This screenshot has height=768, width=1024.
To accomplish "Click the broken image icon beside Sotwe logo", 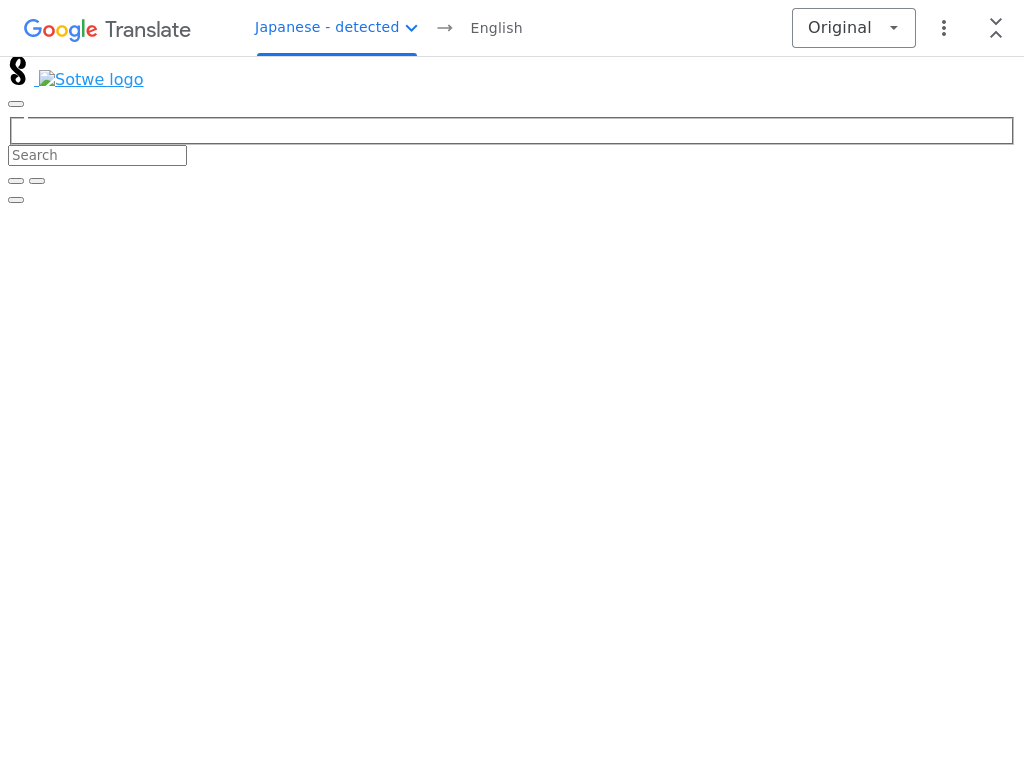I will (x=46, y=79).
